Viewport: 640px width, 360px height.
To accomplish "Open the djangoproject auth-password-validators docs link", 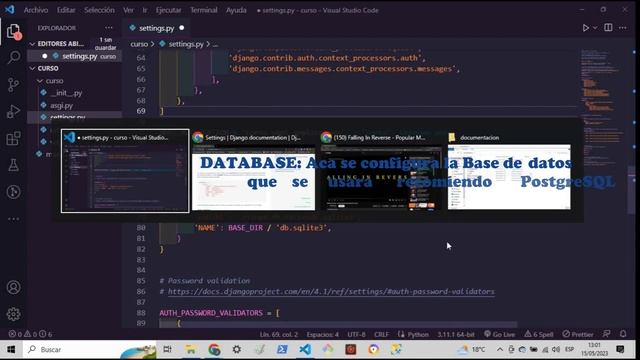I will click(331, 291).
